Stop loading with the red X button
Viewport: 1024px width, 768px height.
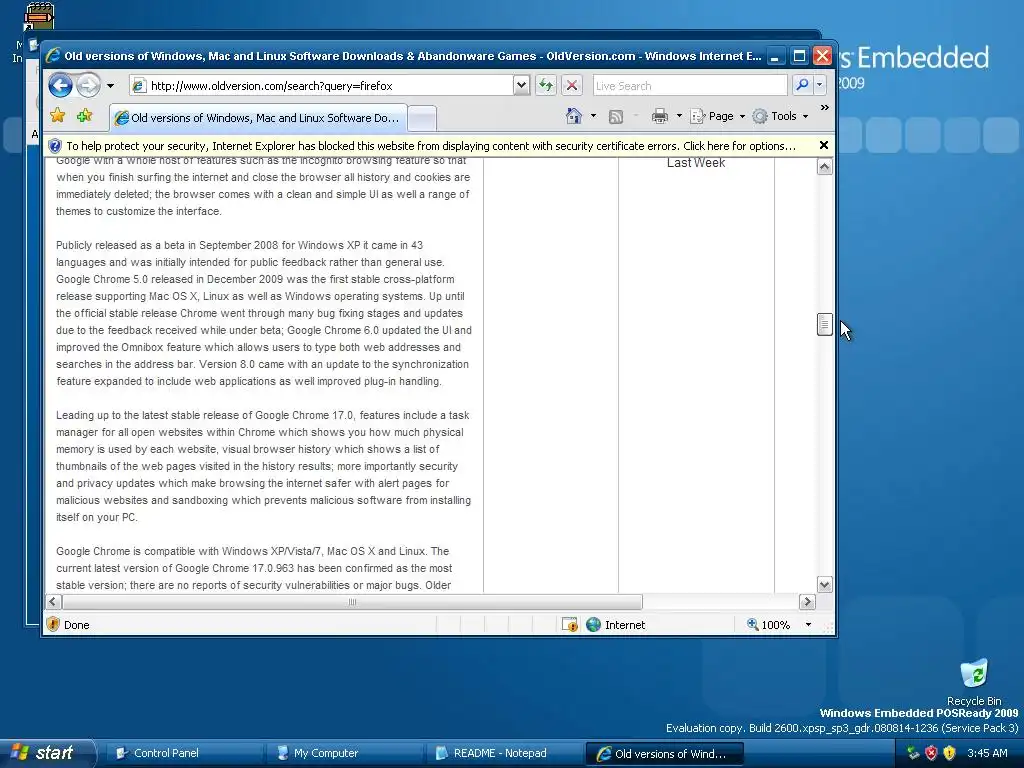coord(571,86)
